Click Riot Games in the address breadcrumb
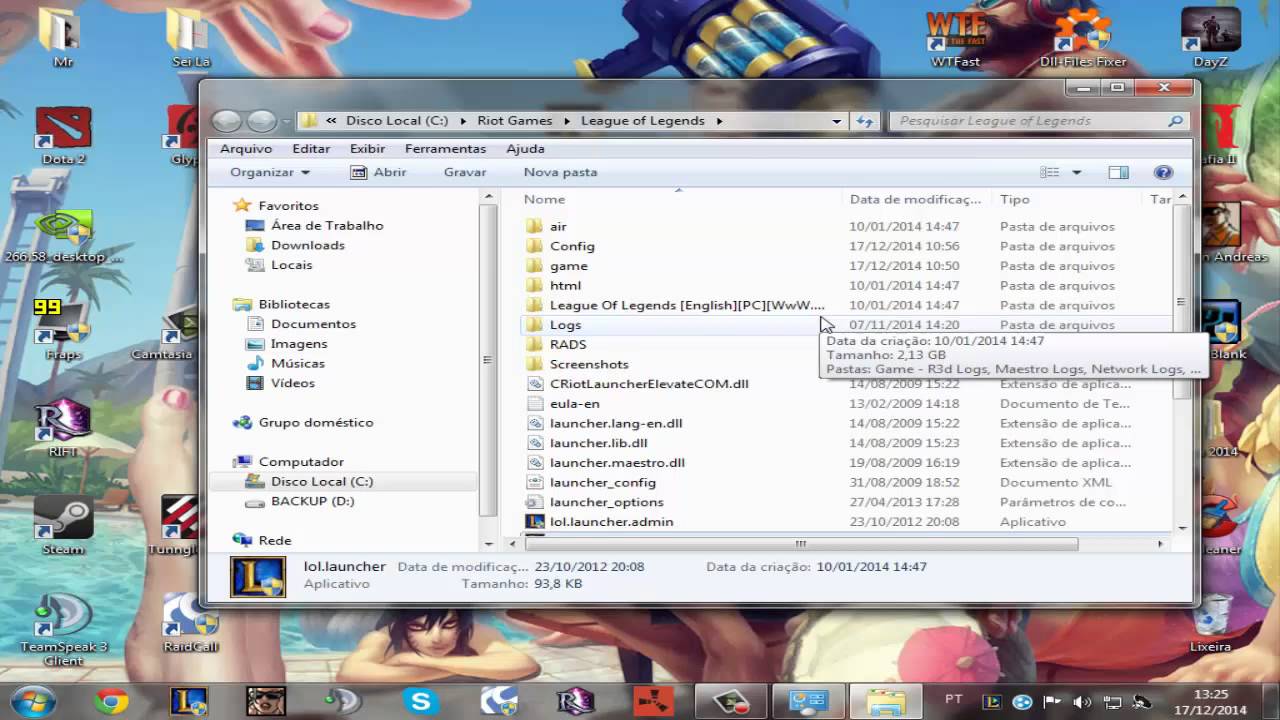Image resolution: width=1280 pixels, height=720 pixels. (x=514, y=121)
